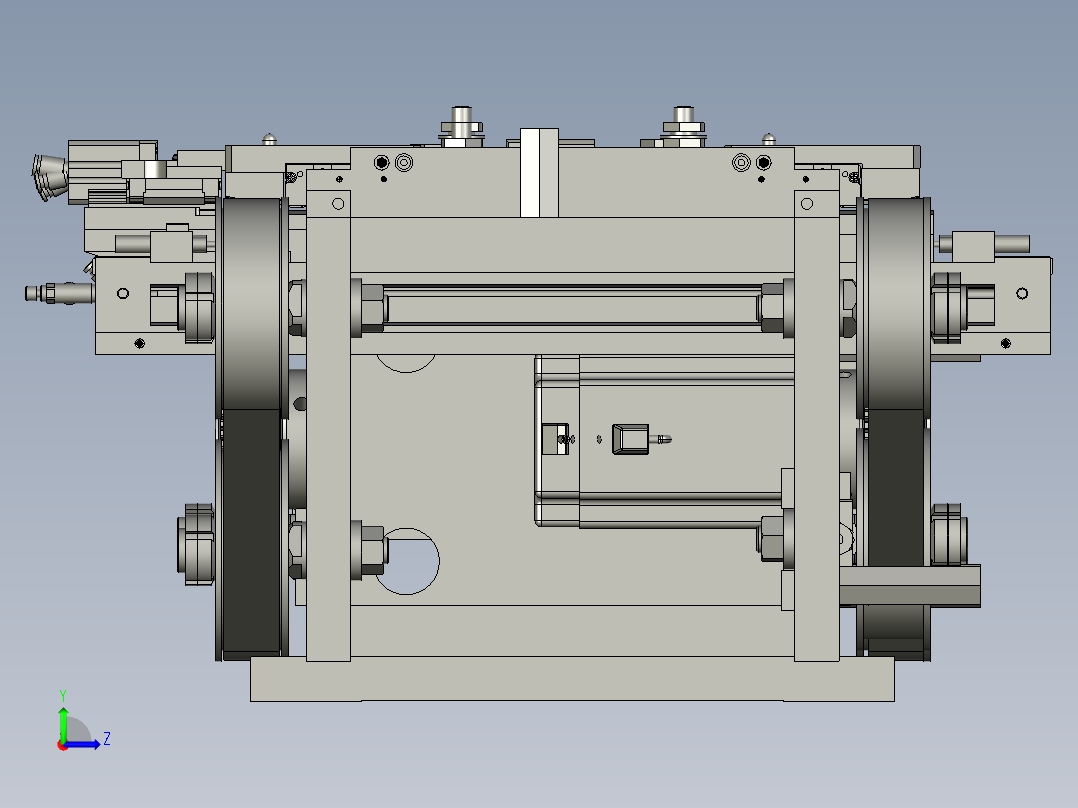Select the right large dark wheel
This screenshot has height=808, width=1078.
(894, 429)
